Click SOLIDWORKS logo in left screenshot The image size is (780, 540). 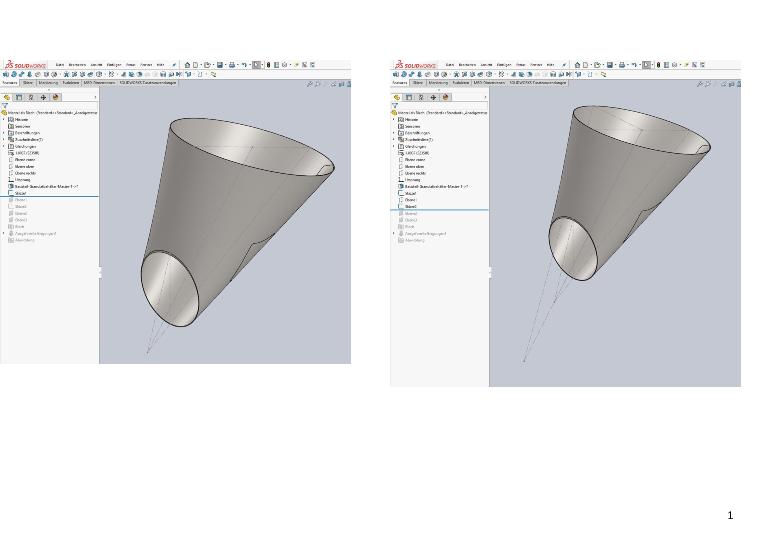pyautogui.click(x=25, y=65)
